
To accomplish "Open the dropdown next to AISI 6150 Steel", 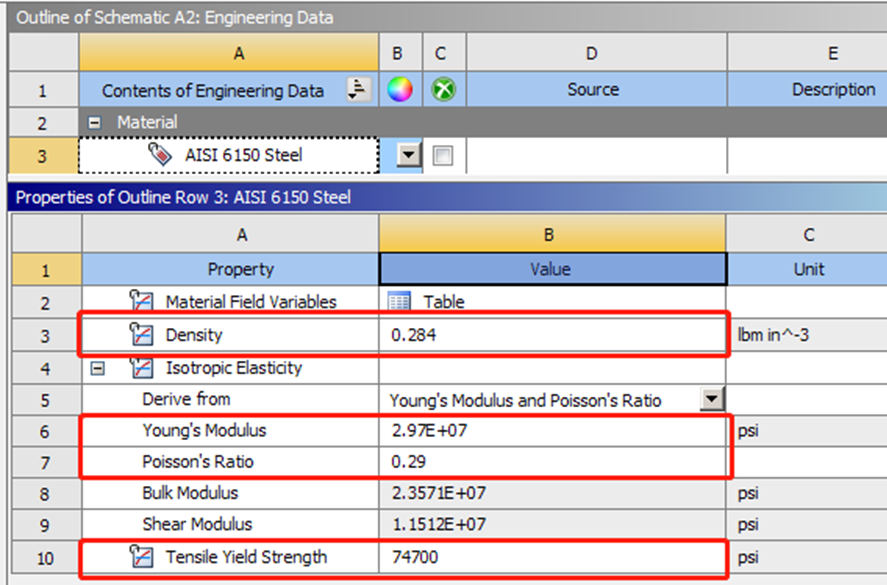I will pyautogui.click(x=408, y=154).
